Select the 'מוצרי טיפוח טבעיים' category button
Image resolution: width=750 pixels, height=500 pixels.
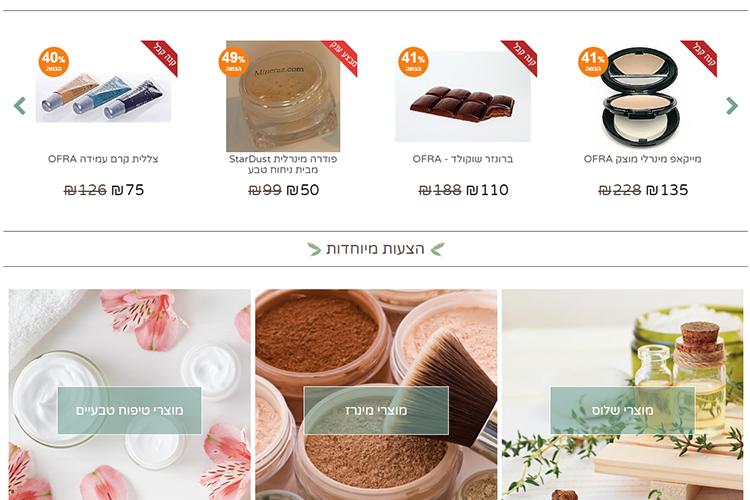click(x=129, y=411)
